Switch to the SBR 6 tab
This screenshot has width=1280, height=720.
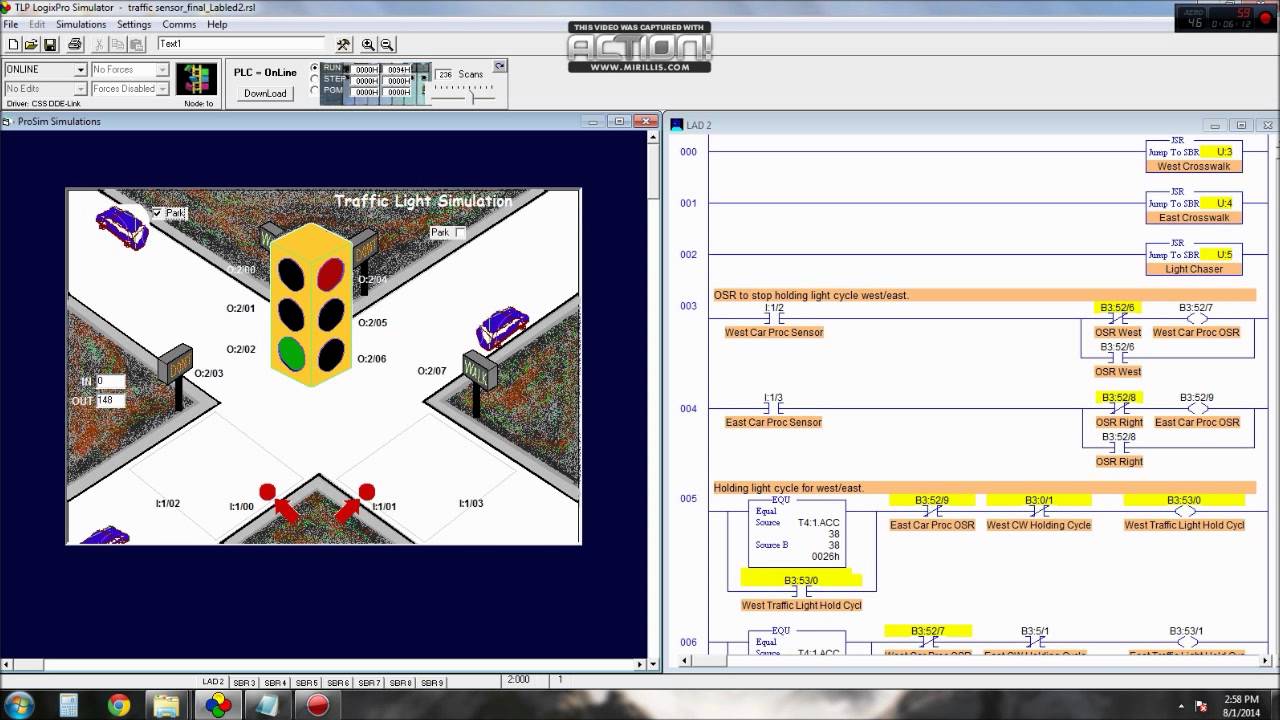pyautogui.click(x=338, y=683)
